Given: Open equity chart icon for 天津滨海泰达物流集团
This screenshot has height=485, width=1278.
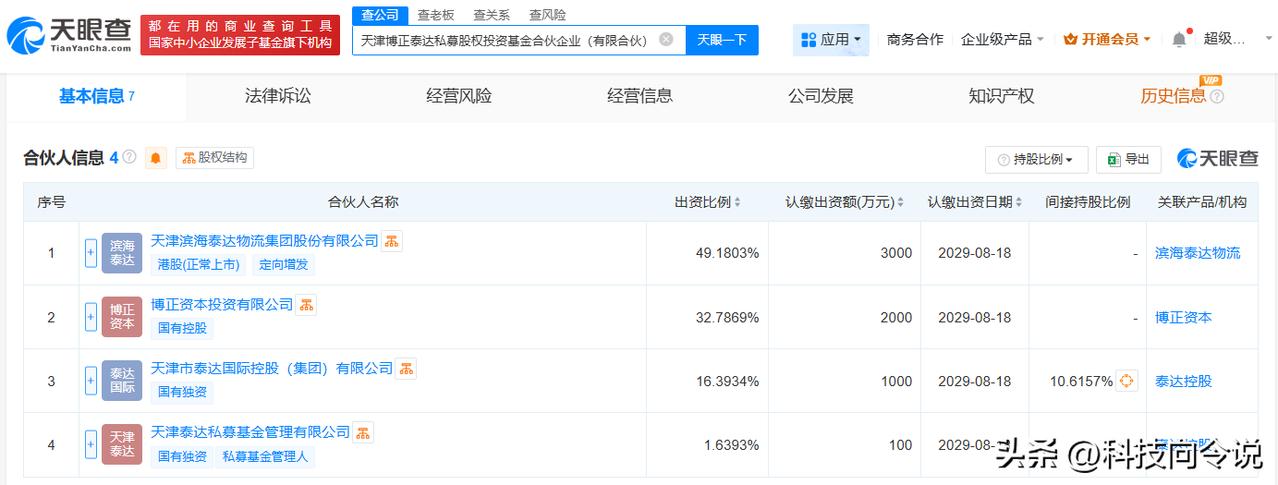Looking at the screenshot, I should [392, 241].
